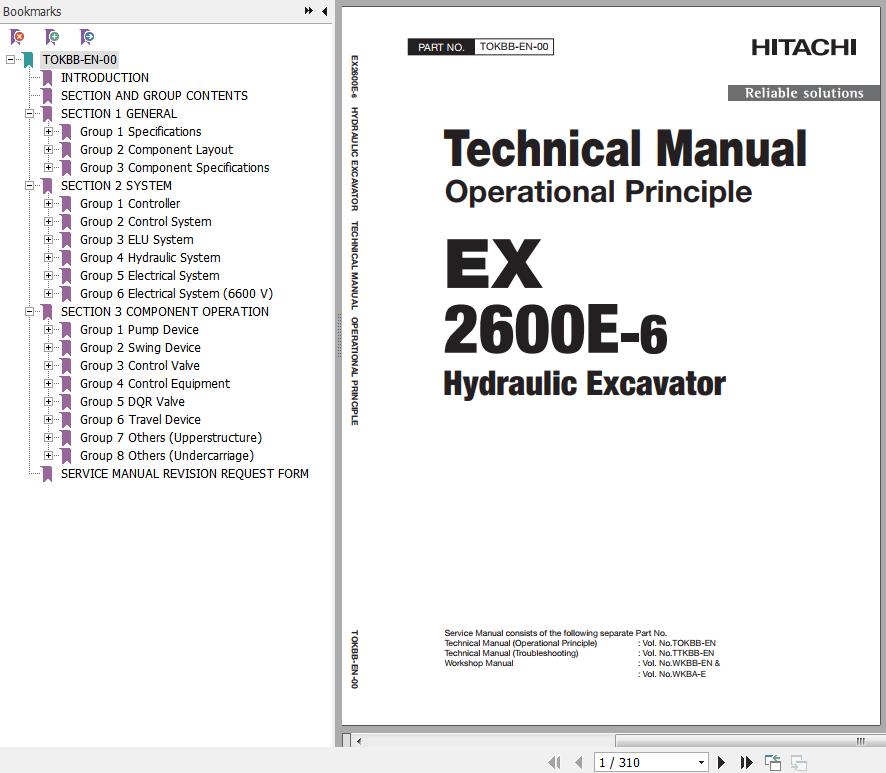
Task: Collapse the Bookmarks panel with left arrow
Action: [x=324, y=11]
